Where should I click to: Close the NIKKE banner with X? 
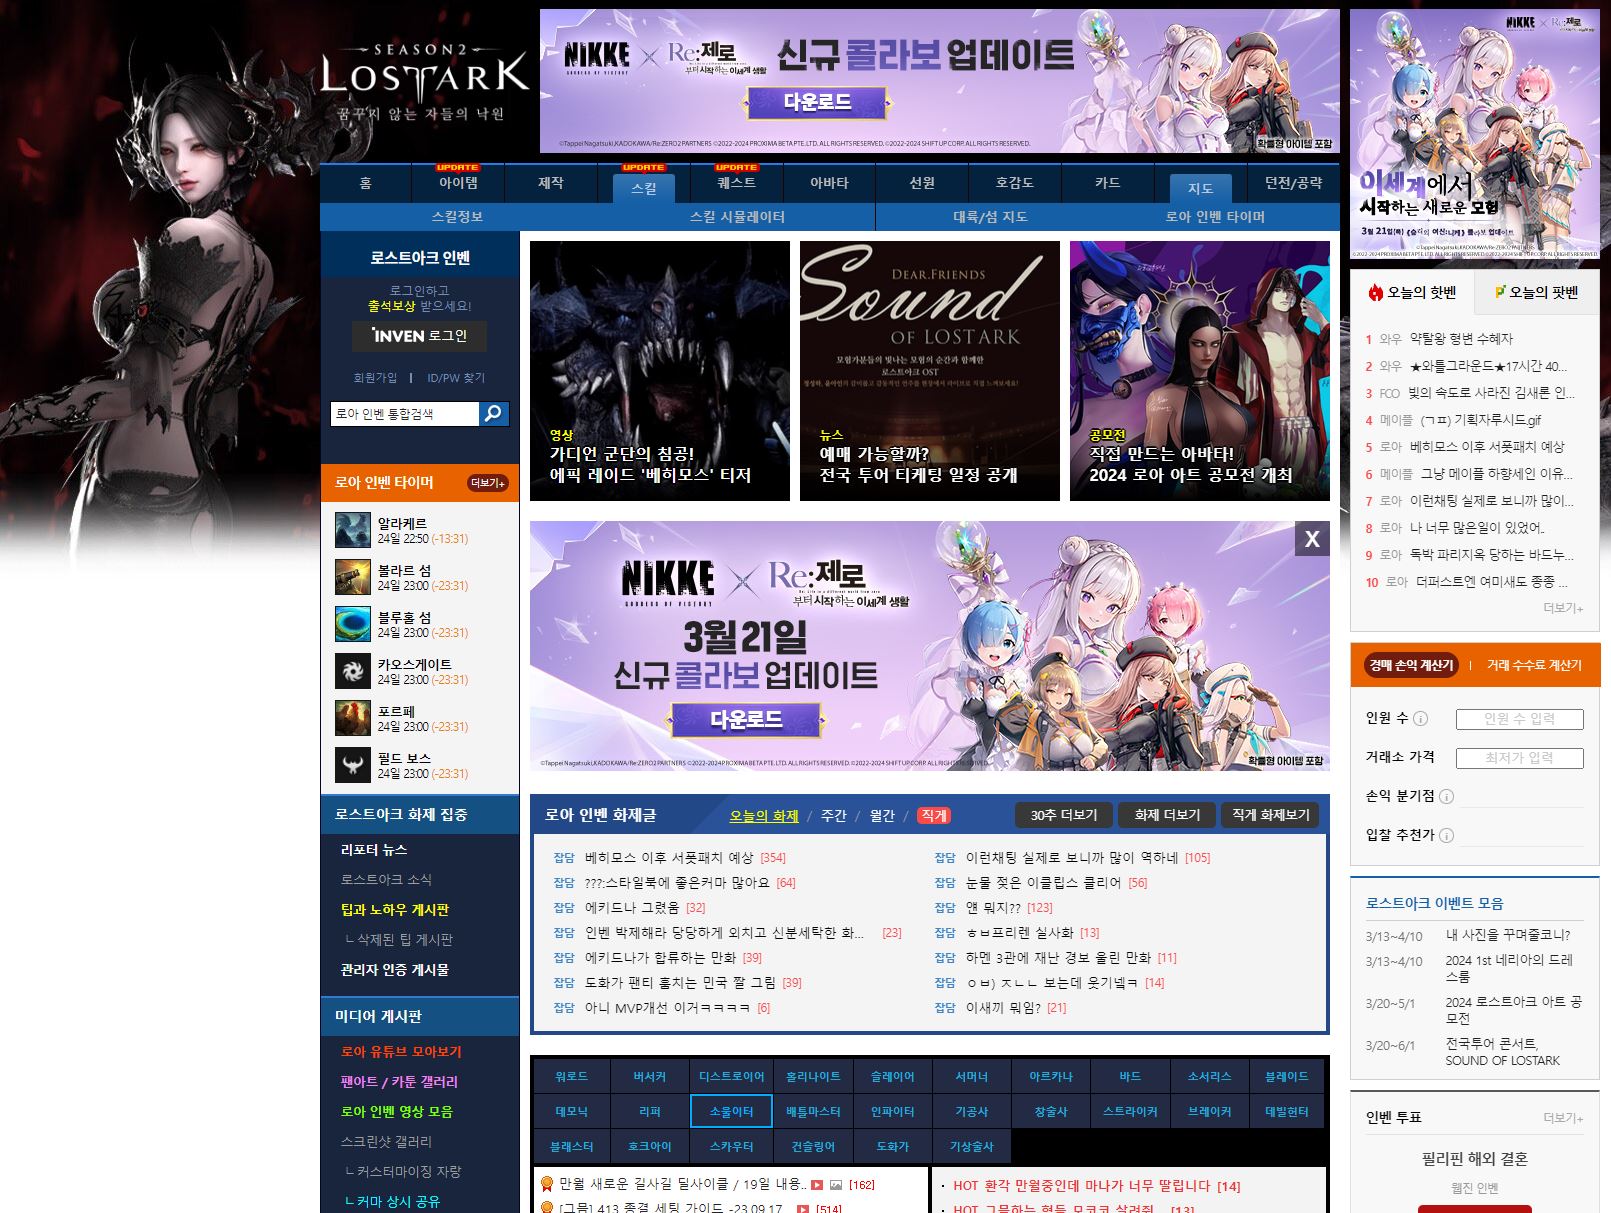tap(1312, 539)
